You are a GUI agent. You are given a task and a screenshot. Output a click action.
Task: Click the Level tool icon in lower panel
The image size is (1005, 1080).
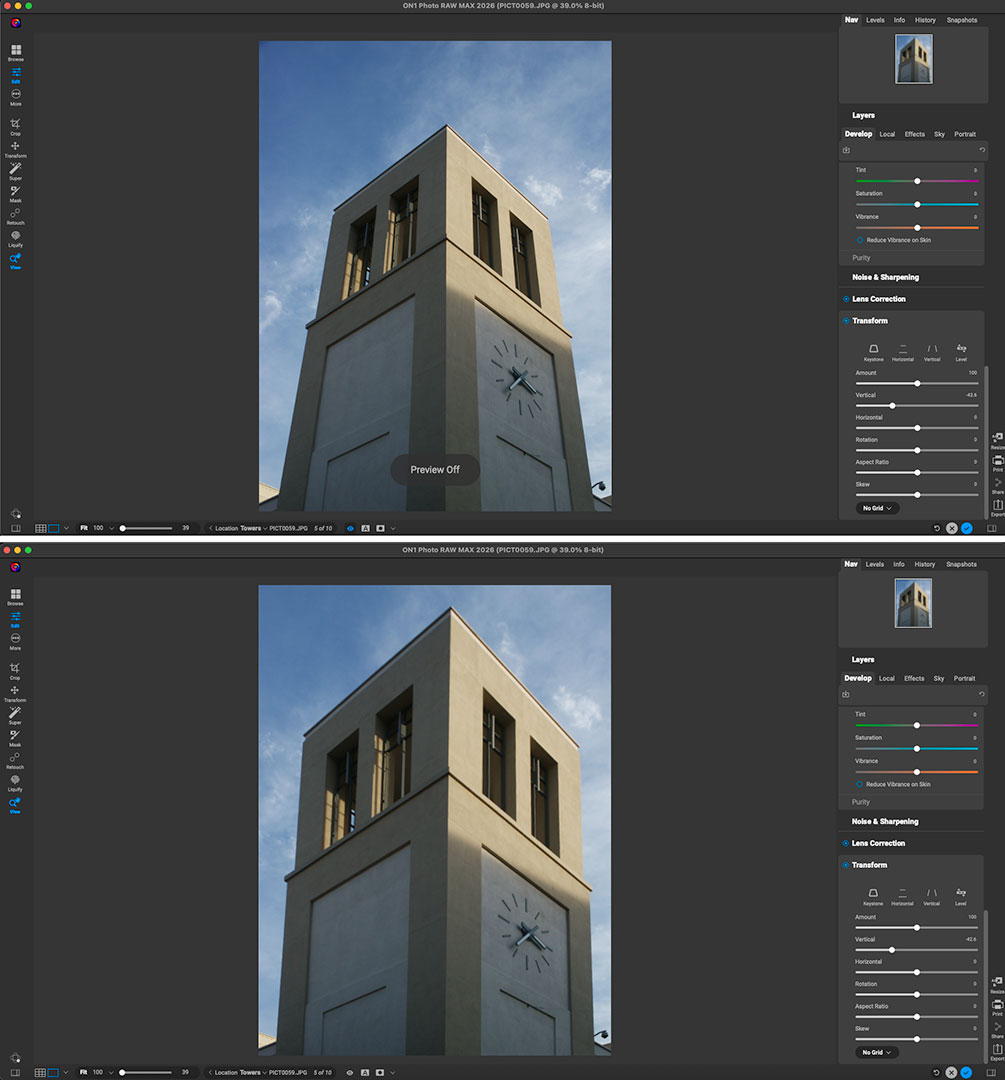(961, 892)
